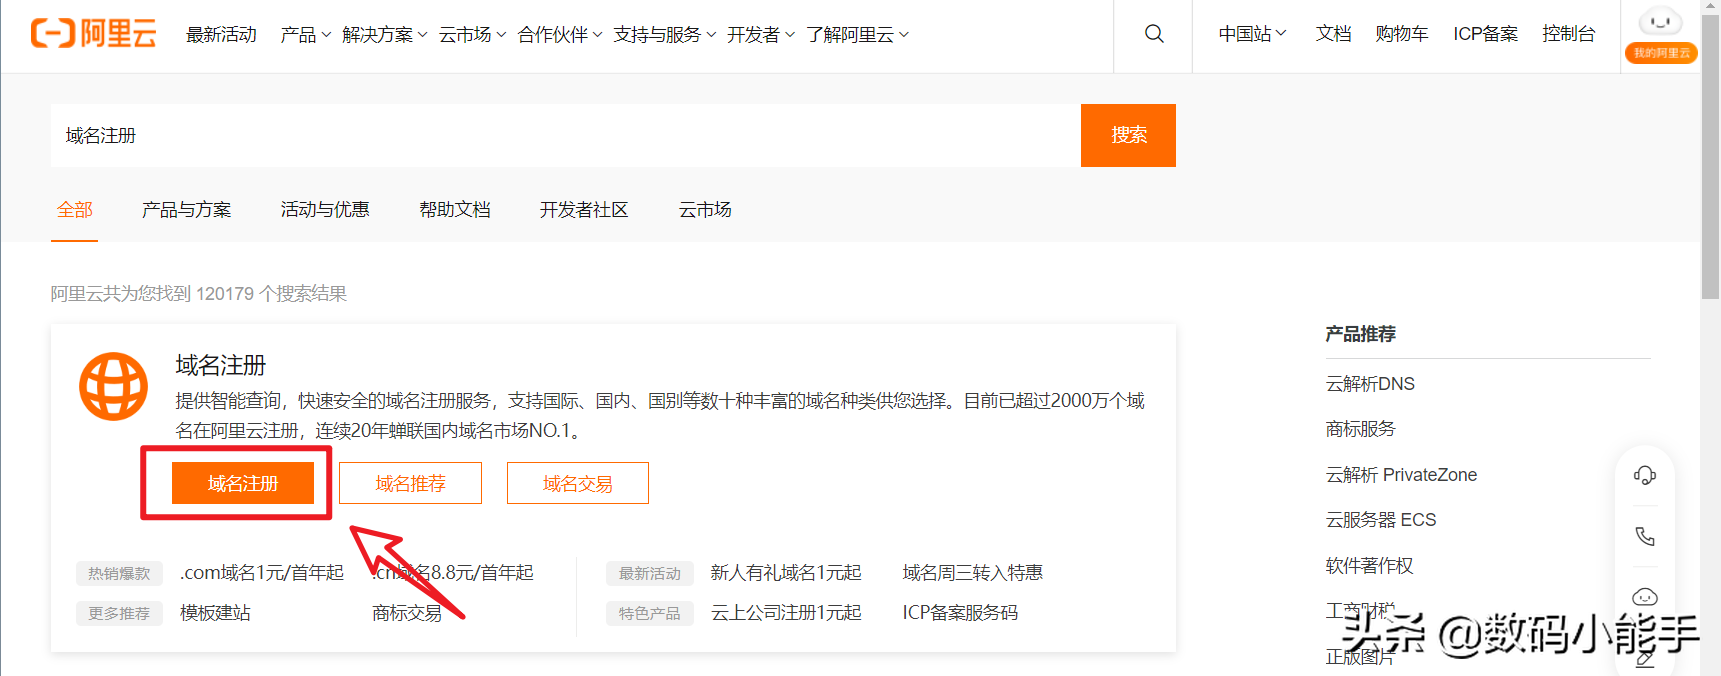Screen dimensions: 1721x676
Task: Click the search box containing 域名注册
Action: pos(565,135)
